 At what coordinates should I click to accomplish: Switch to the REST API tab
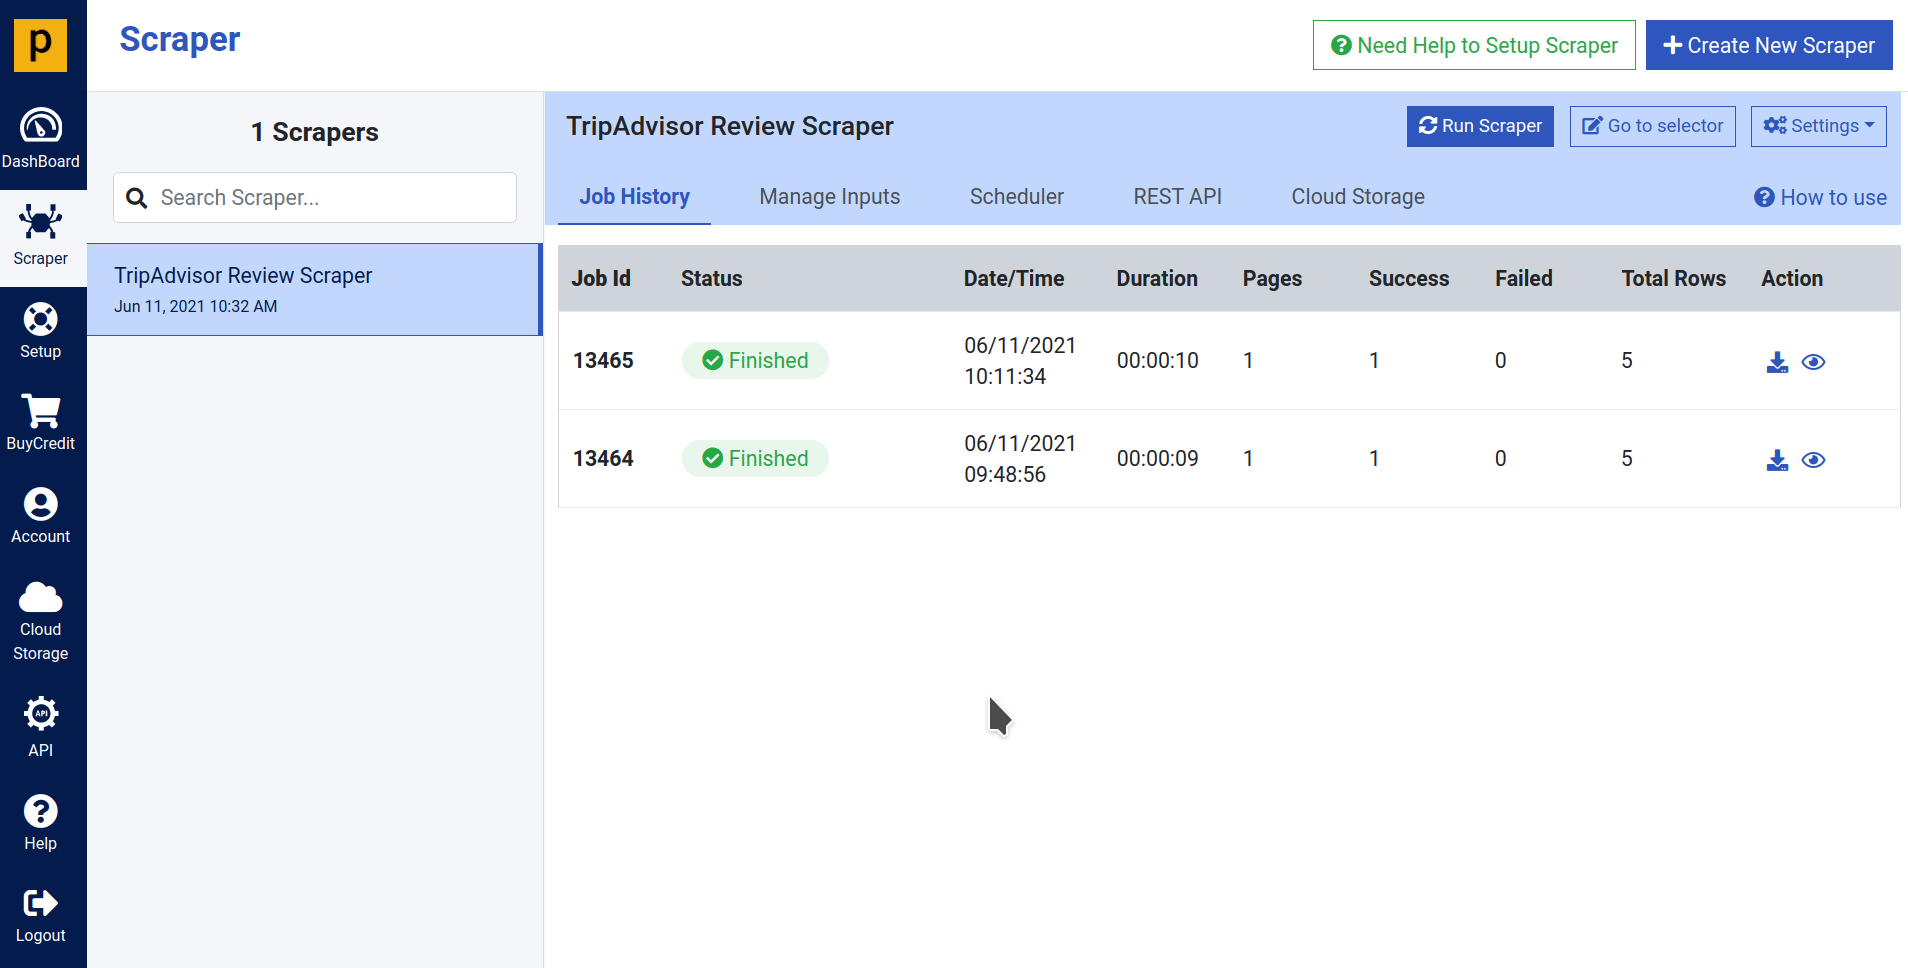[x=1177, y=197]
